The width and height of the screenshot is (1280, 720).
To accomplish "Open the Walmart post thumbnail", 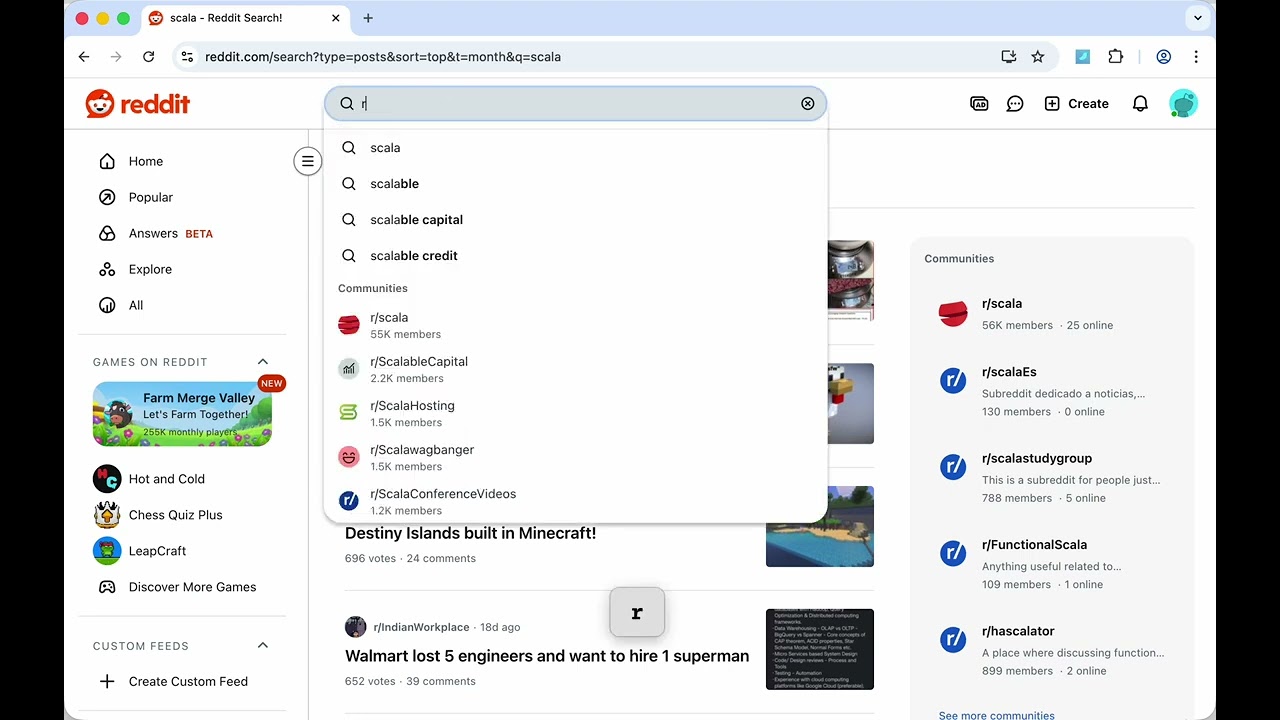I will click(x=820, y=649).
